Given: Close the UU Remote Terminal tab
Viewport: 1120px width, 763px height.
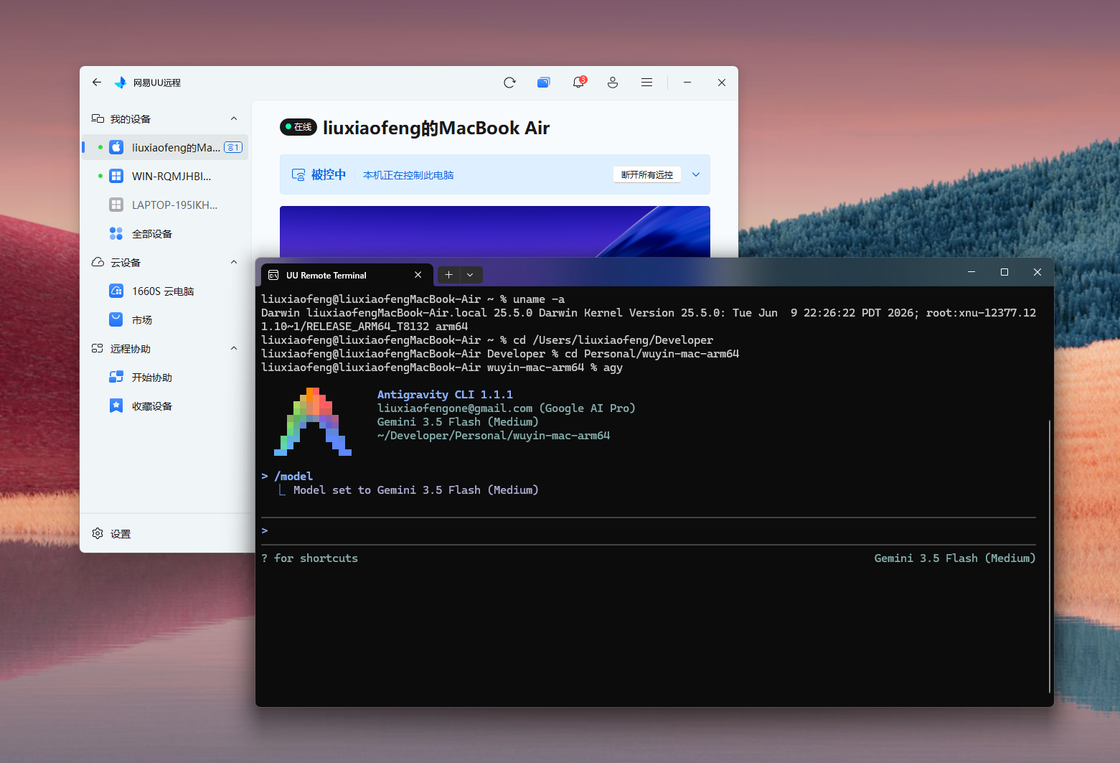Looking at the screenshot, I should [418, 275].
